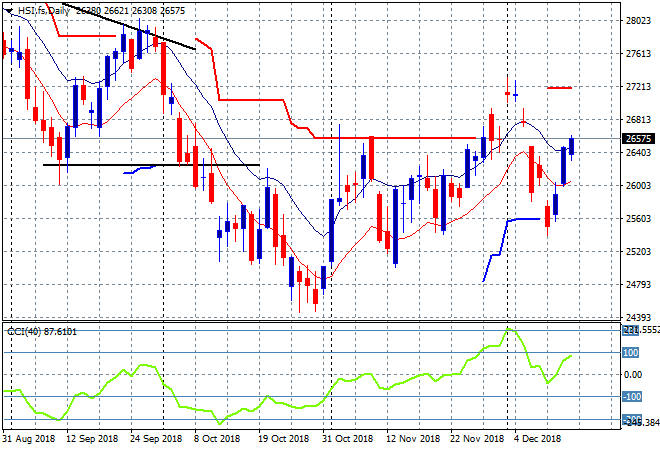The height and width of the screenshot is (450, 660).
Task: Click the 24793 price axis label
Action: pyautogui.click(x=638, y=285)
